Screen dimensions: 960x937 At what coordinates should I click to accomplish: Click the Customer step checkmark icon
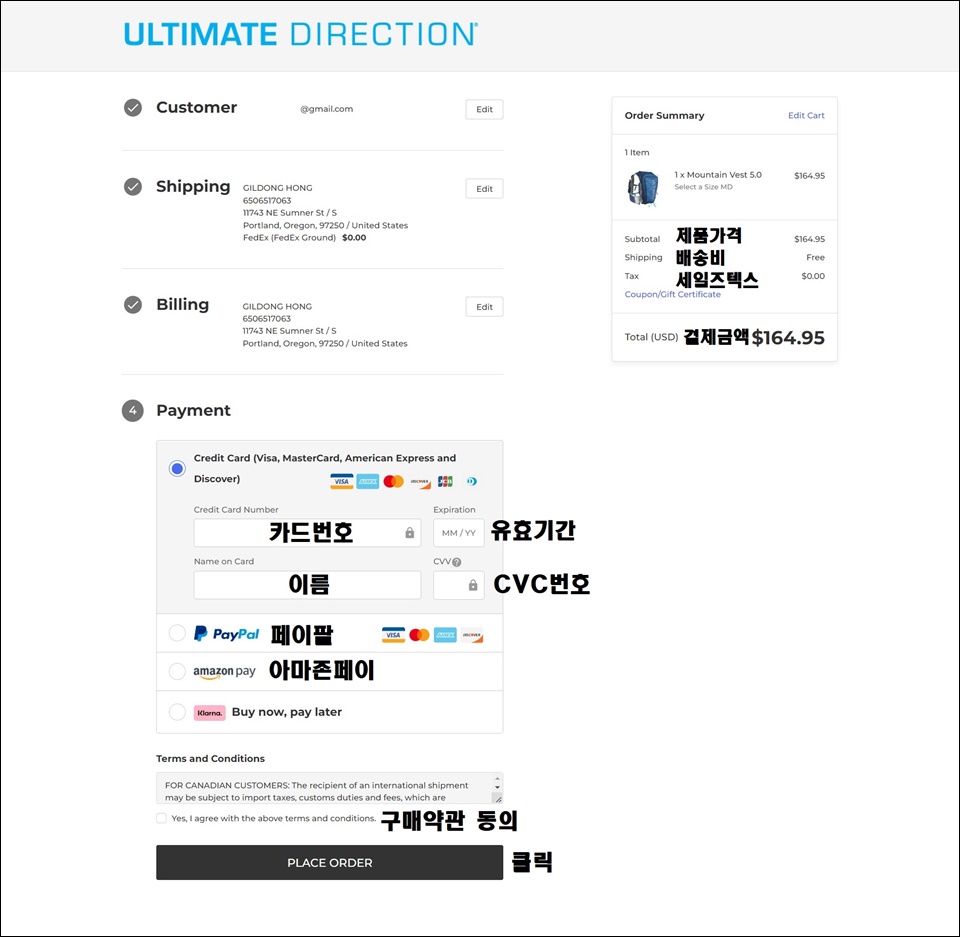point(133,108)
